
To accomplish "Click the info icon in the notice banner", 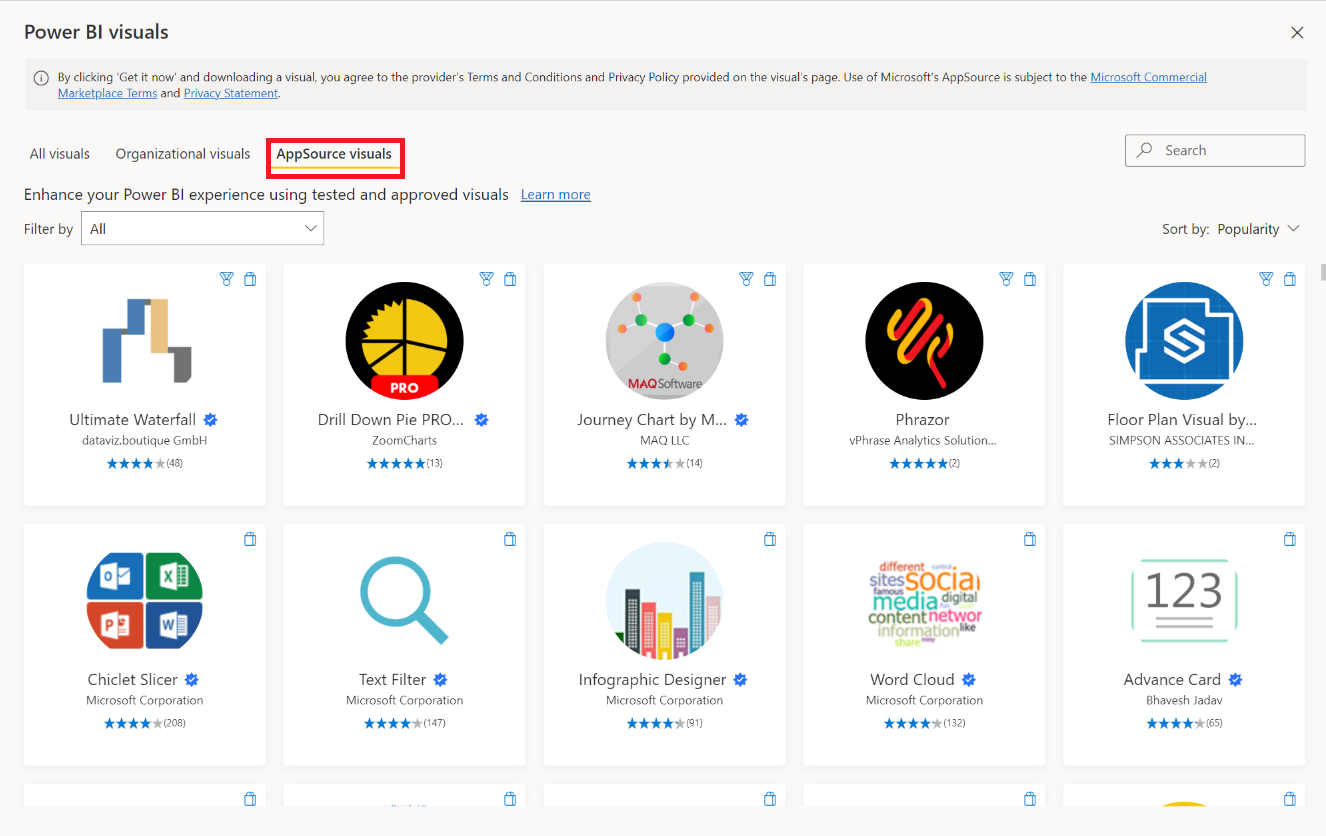I will click(41, 77).
